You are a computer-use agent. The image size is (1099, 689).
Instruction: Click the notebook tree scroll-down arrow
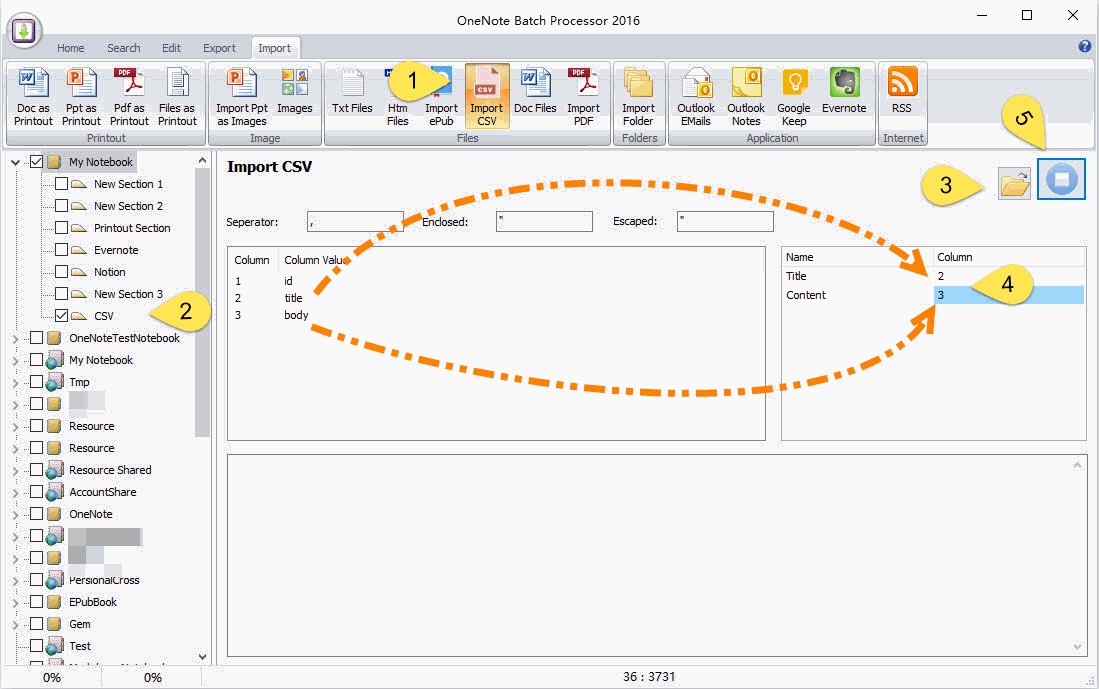click(203, 657)
